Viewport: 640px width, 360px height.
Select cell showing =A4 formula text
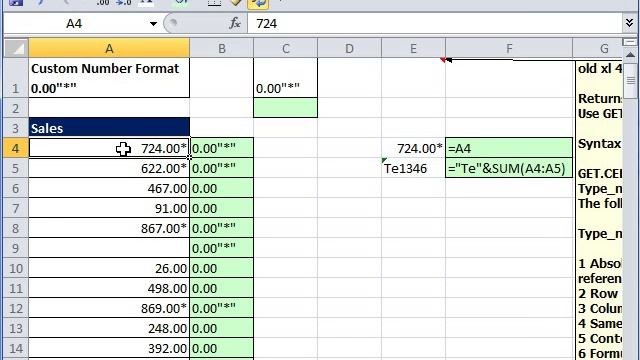tap(509, 148)
